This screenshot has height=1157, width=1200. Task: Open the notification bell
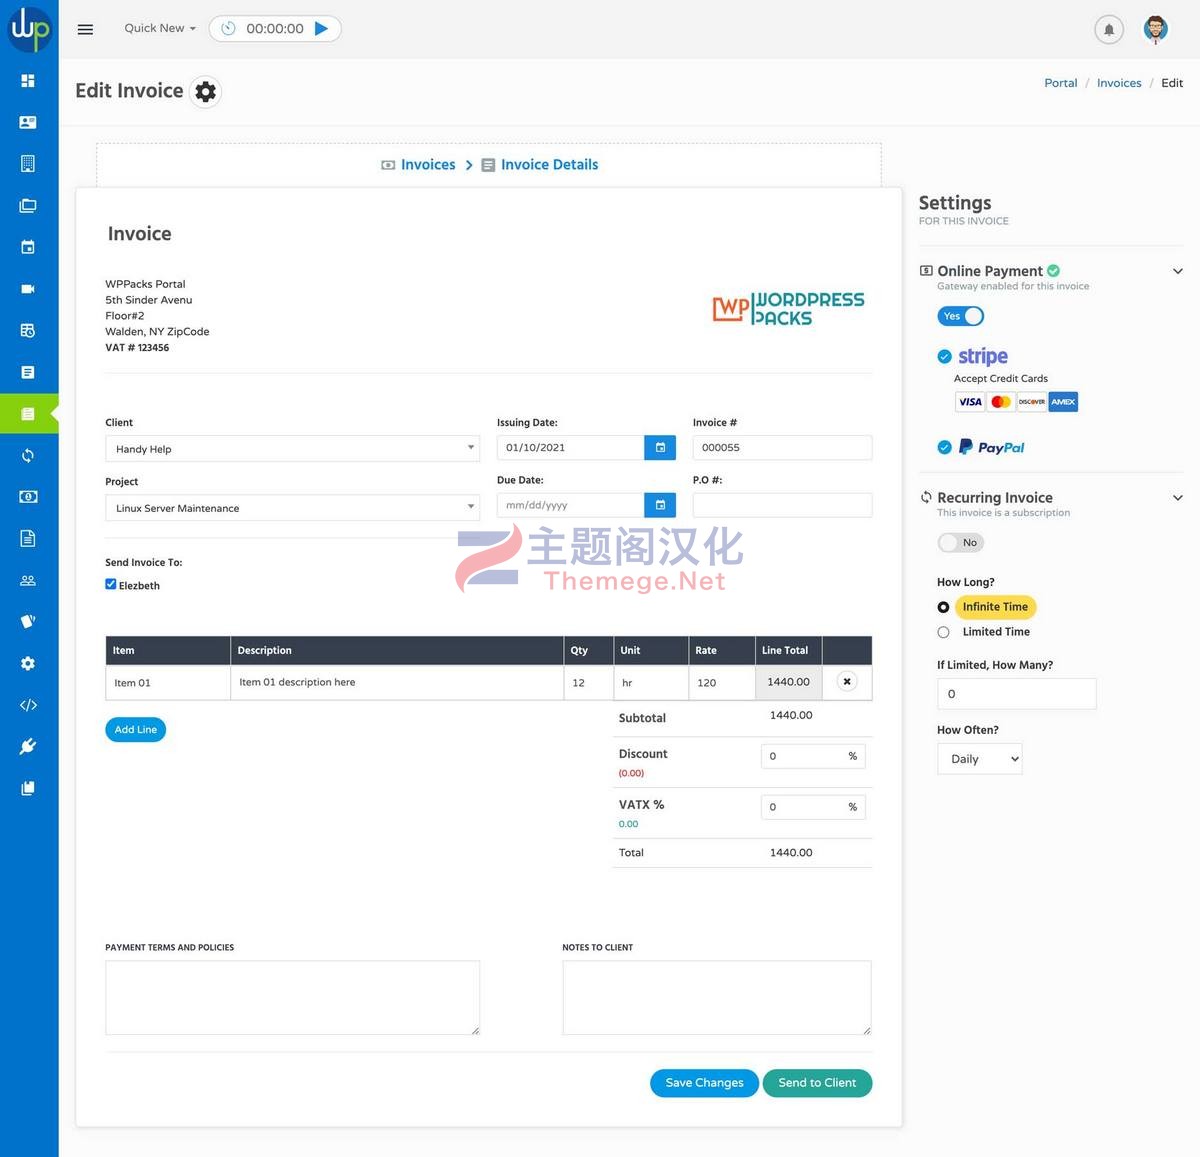click(x=1108, y=29)
